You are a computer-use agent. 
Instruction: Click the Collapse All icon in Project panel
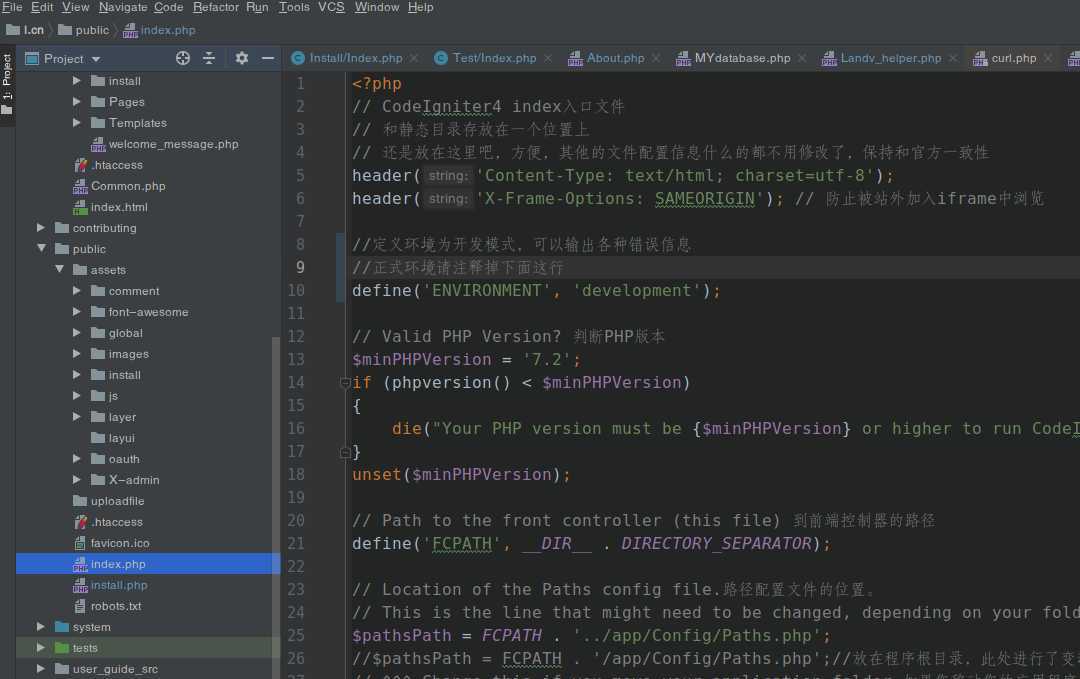[x=209, y=59]
